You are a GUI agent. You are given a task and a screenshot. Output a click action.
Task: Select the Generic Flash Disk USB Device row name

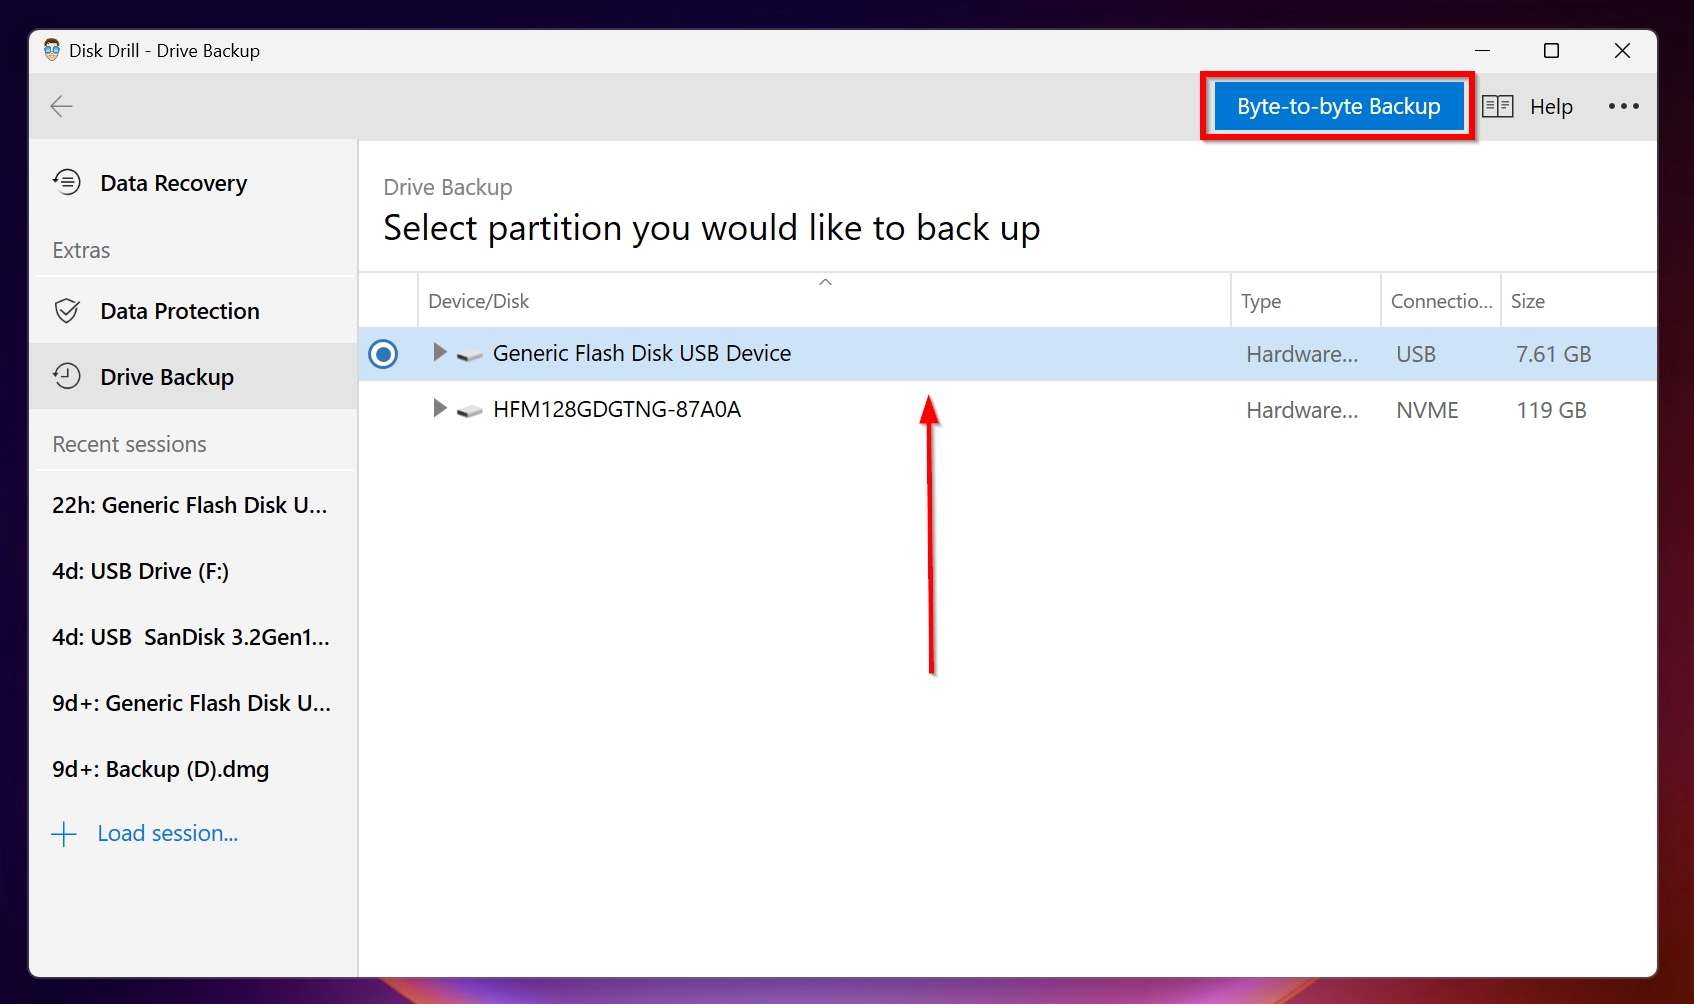tap(642, 353)
